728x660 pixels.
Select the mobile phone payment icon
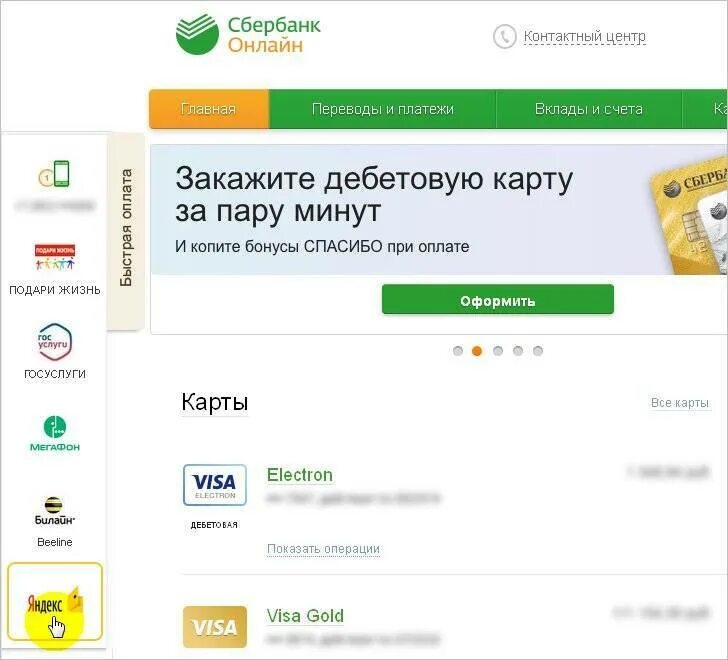point(54,174)
